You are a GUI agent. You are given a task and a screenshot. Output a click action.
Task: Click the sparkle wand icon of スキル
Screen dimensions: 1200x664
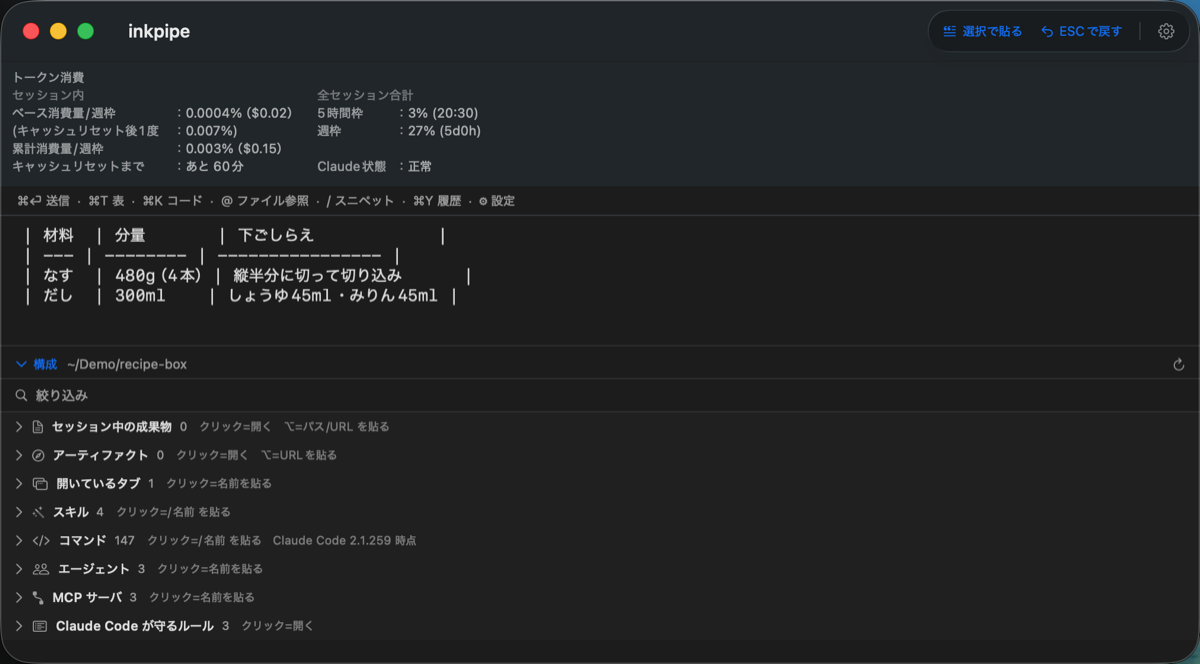tap(38, 512)
